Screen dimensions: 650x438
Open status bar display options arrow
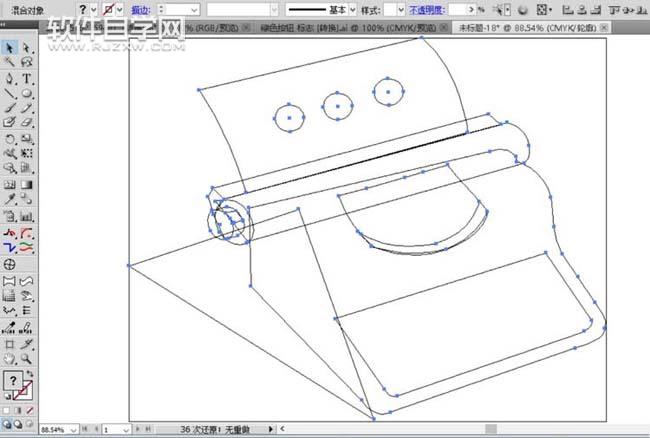tap(271, 429)
